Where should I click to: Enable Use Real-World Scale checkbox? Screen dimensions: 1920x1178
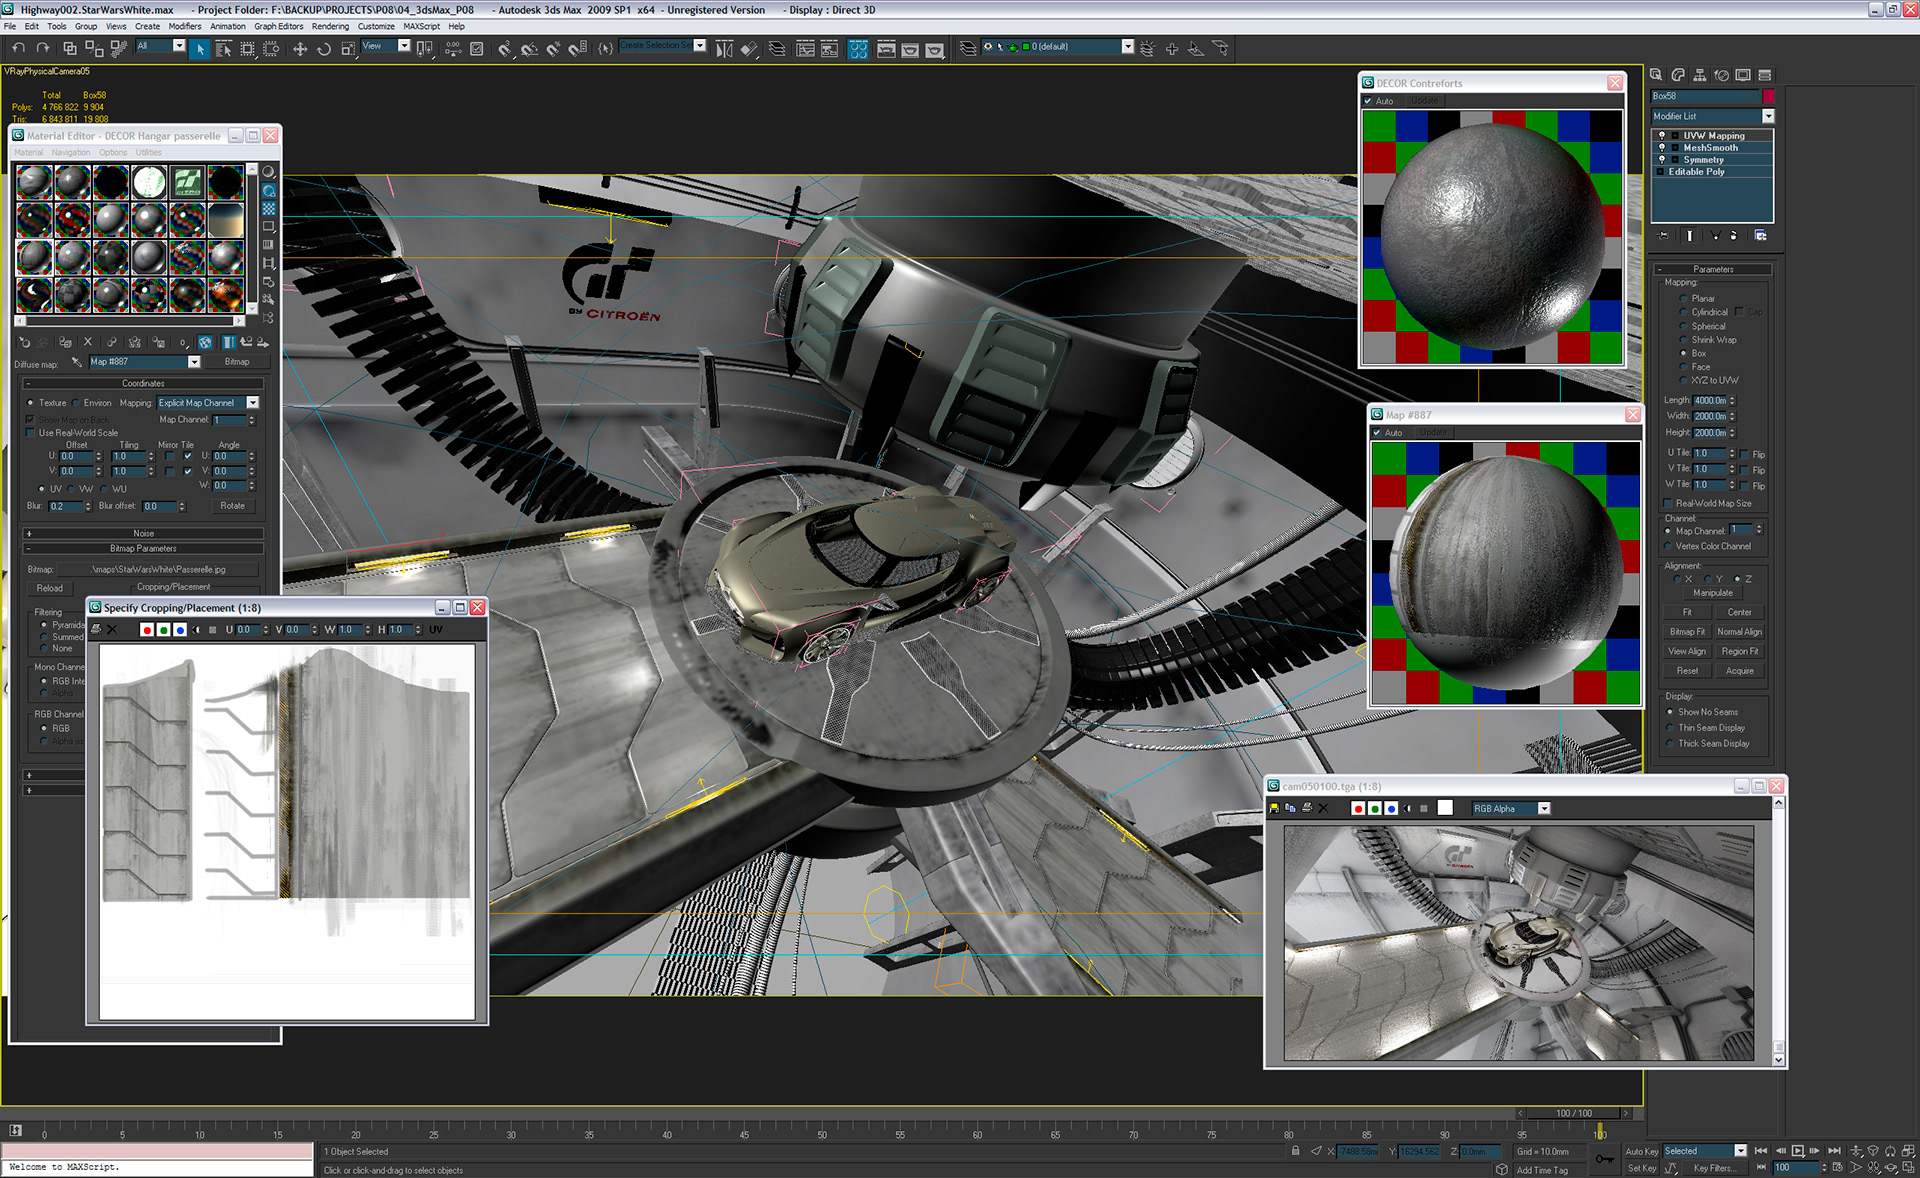31,433
